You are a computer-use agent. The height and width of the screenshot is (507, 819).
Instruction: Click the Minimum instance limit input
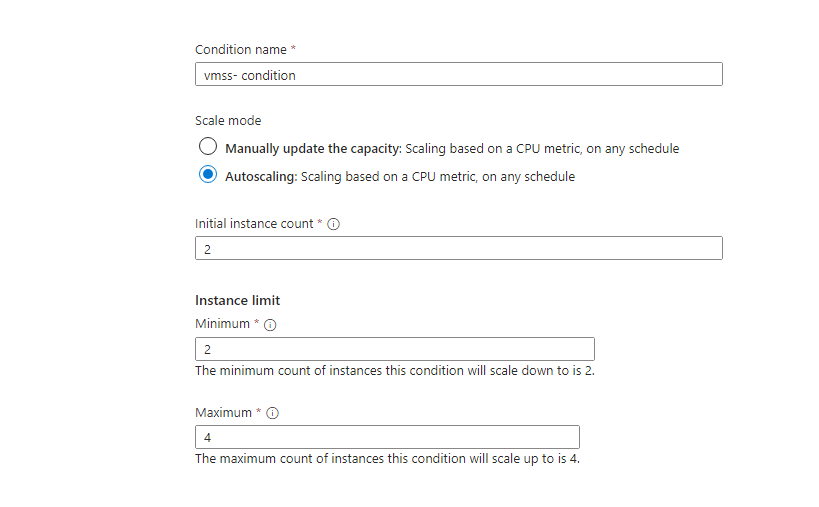pyautogui.click(x=394, y=349)
